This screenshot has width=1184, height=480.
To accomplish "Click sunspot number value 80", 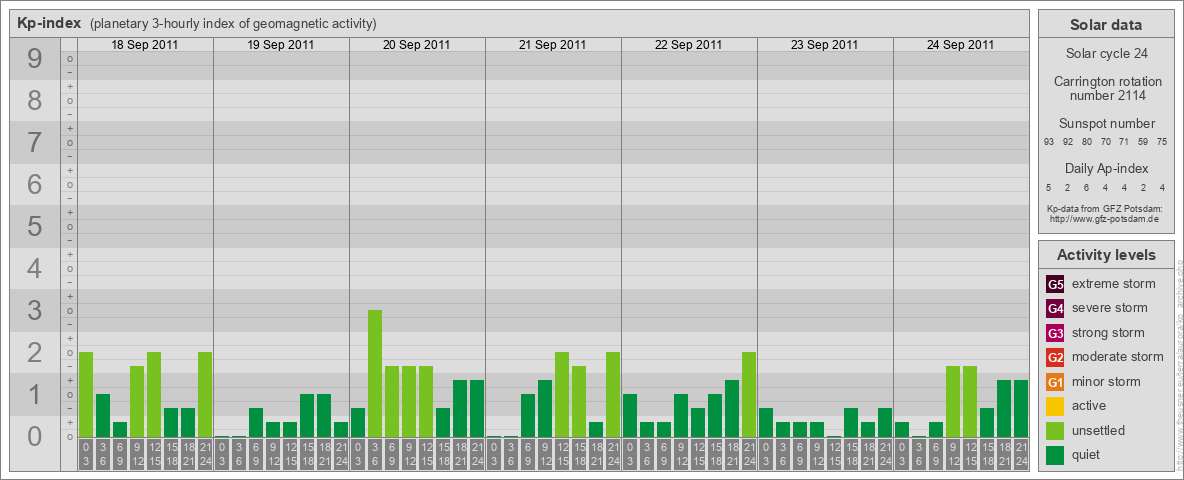I will tap(1087, 142).
